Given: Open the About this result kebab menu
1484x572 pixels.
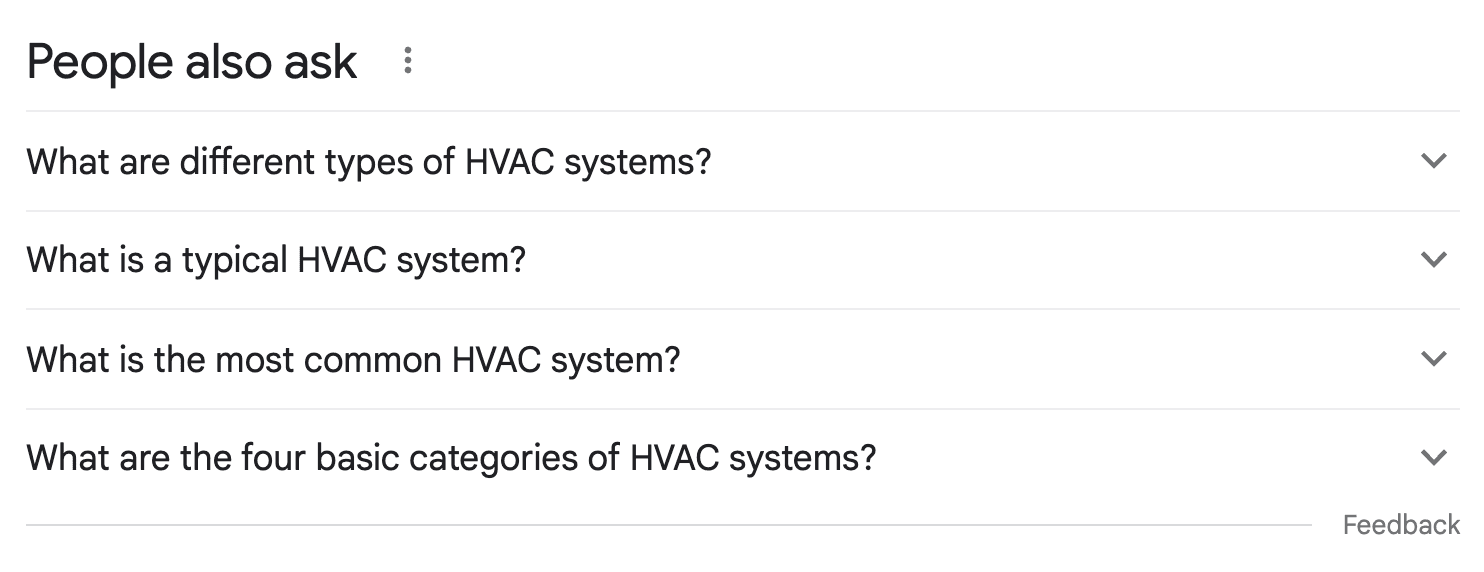Looking at the screenshot, I should (x=407, y=61).
